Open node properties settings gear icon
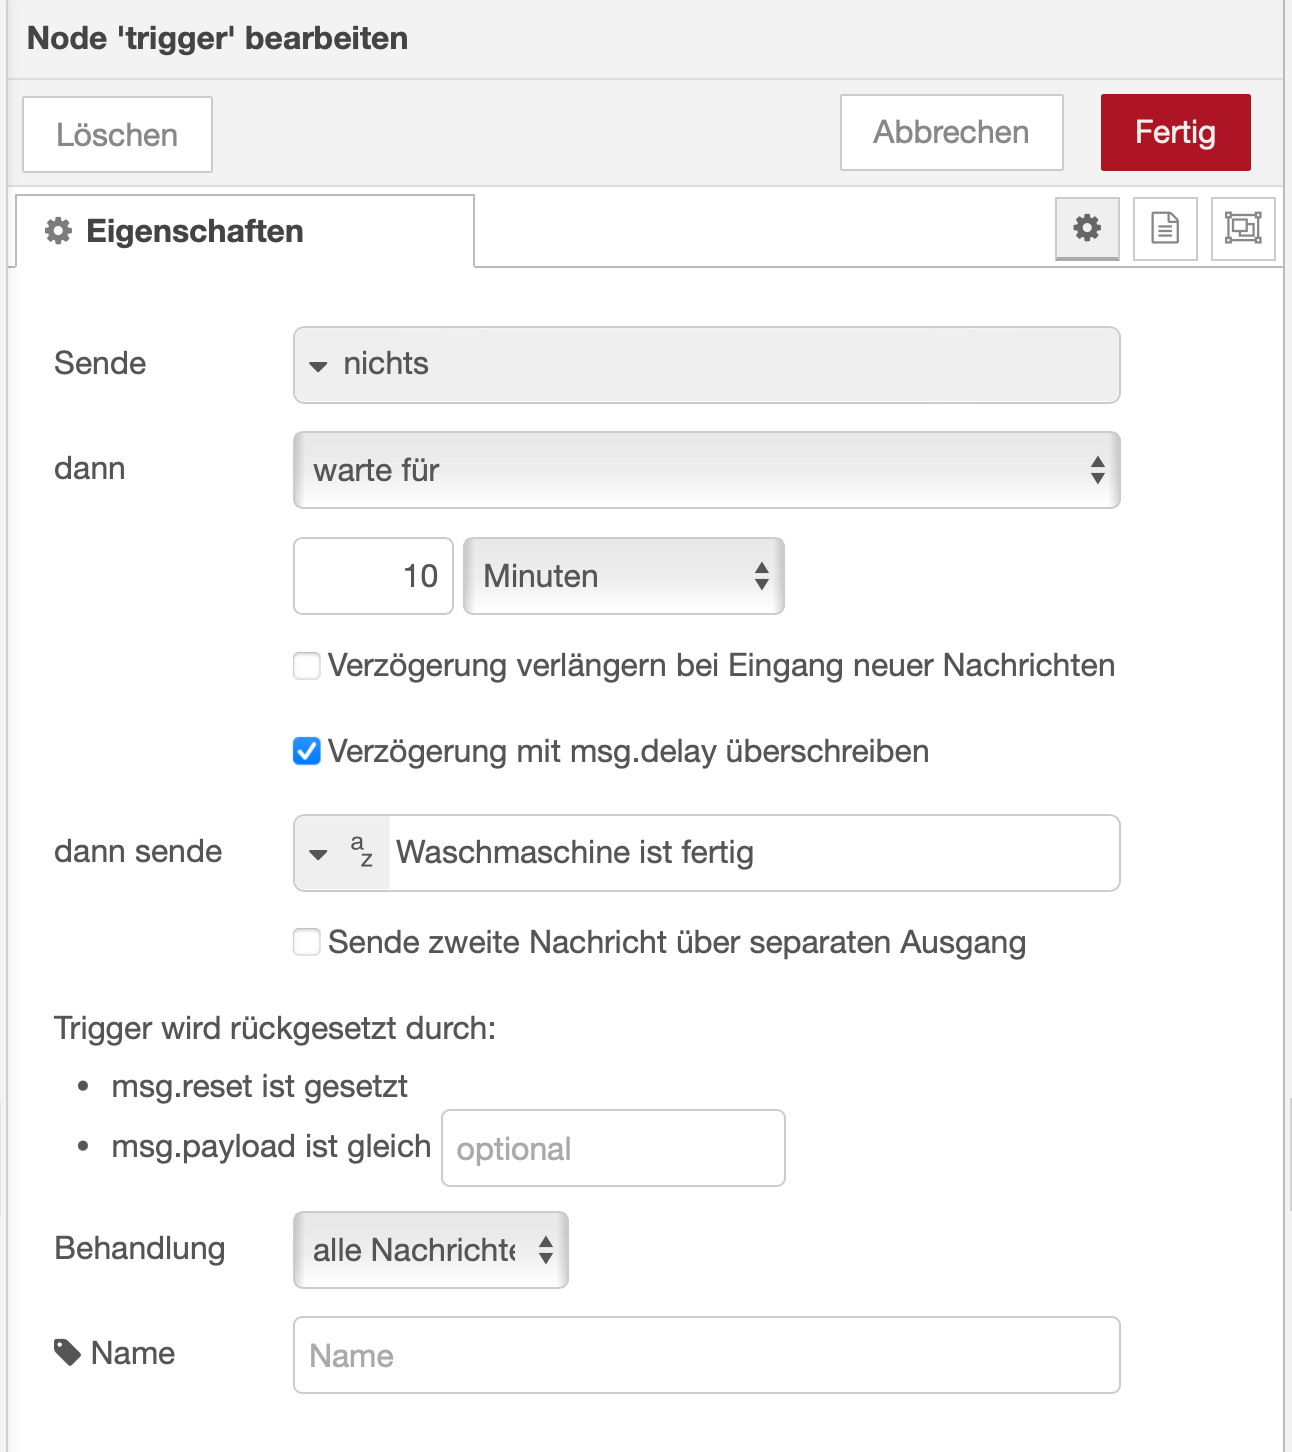 (1087, 228)
